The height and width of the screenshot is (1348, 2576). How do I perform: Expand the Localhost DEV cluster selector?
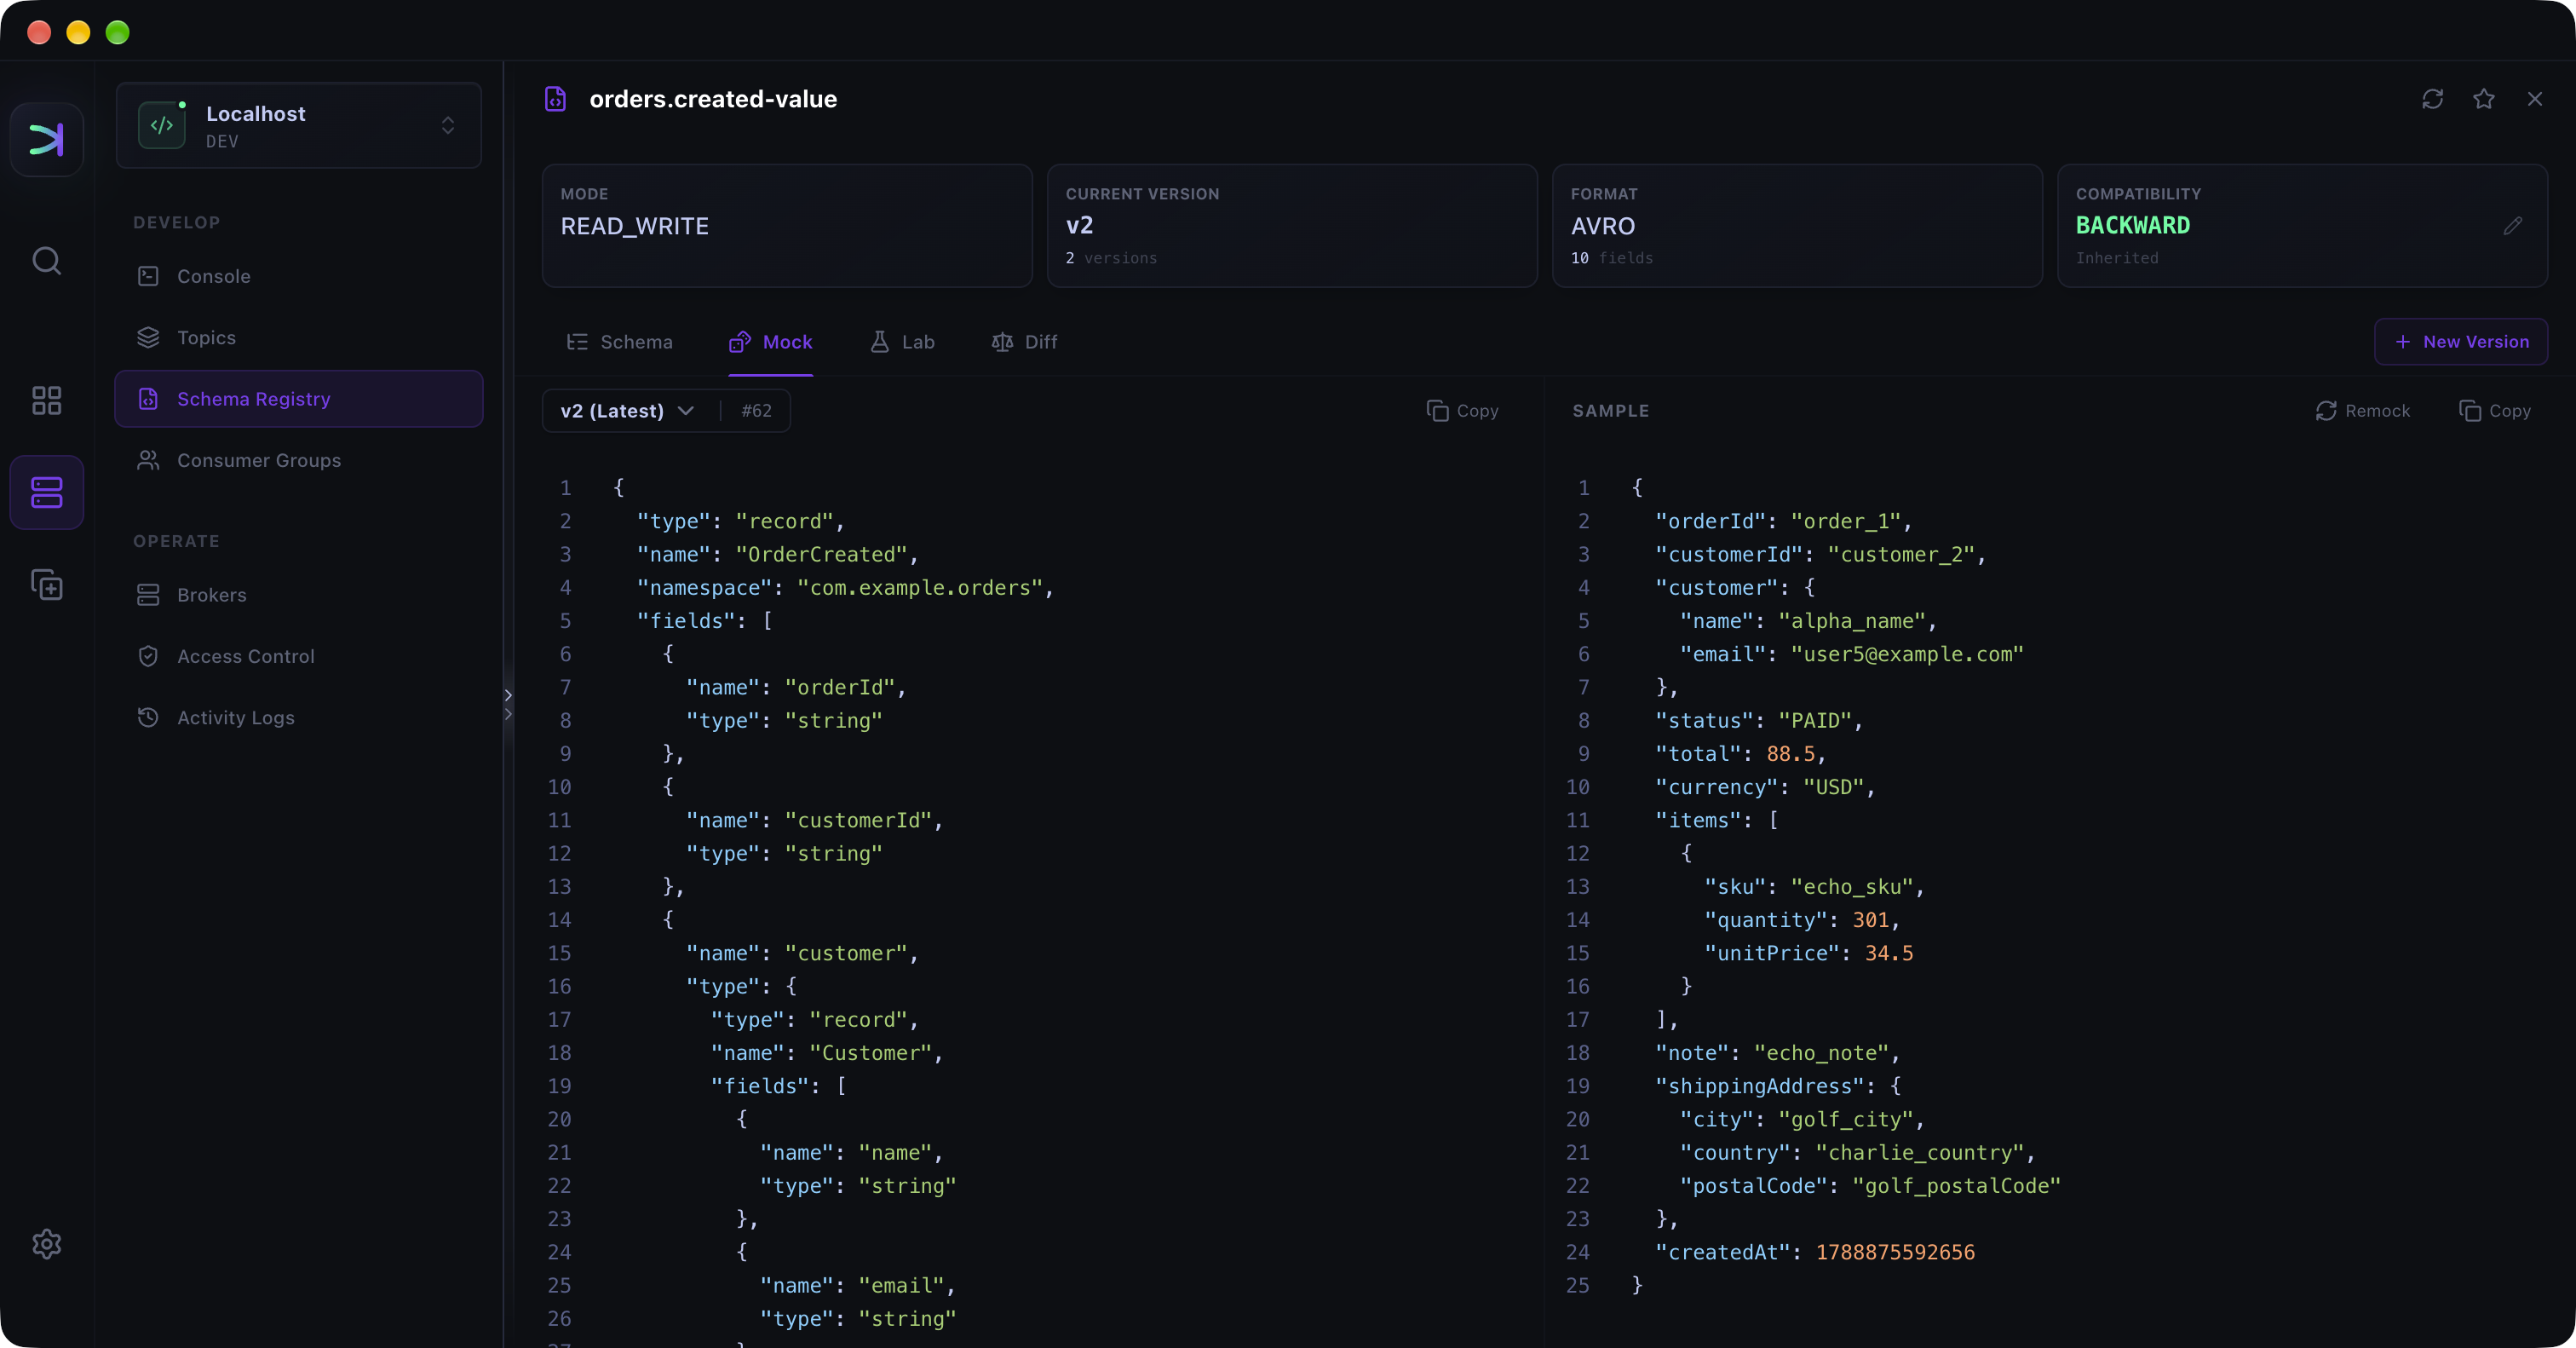[x=299, y=125]
